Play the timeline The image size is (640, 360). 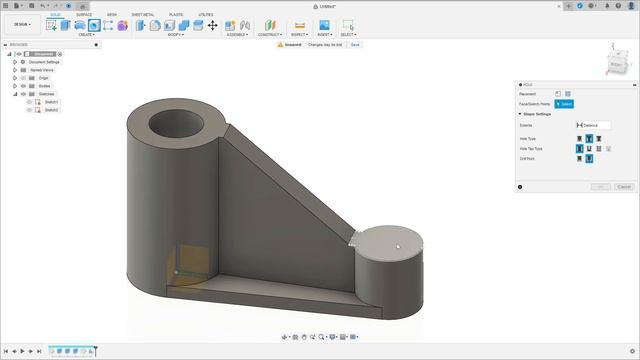coord(22,351)
